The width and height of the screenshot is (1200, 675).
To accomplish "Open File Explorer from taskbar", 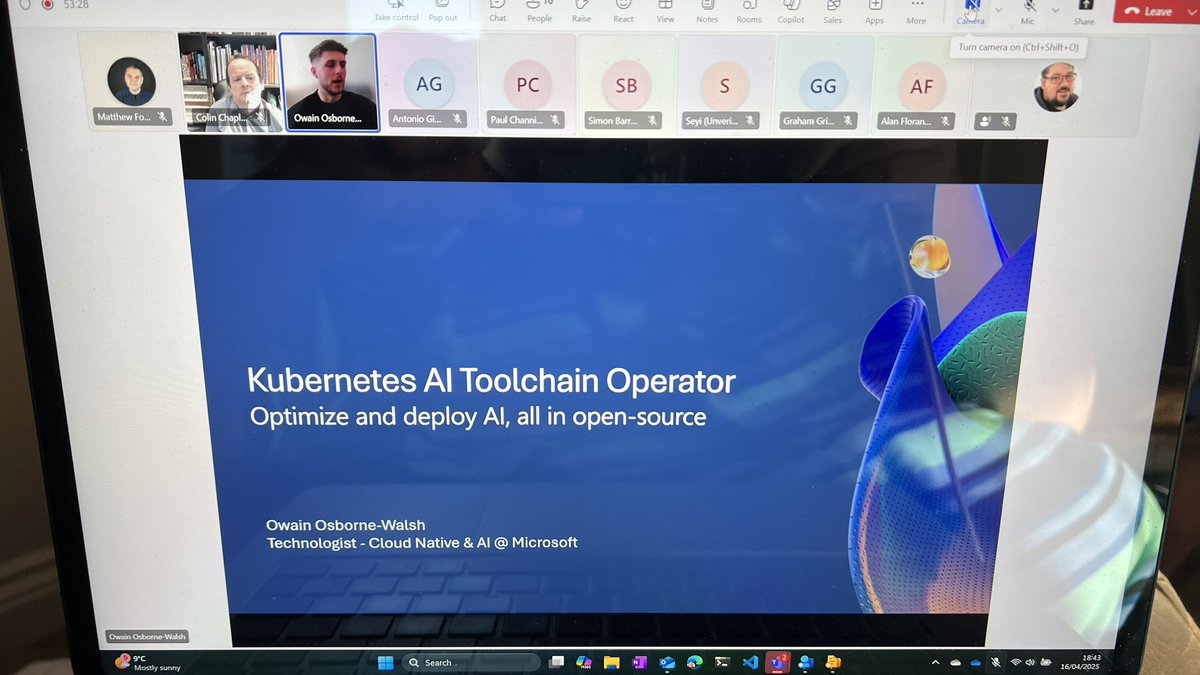I will pyautogui.click(x=612, y=662).
